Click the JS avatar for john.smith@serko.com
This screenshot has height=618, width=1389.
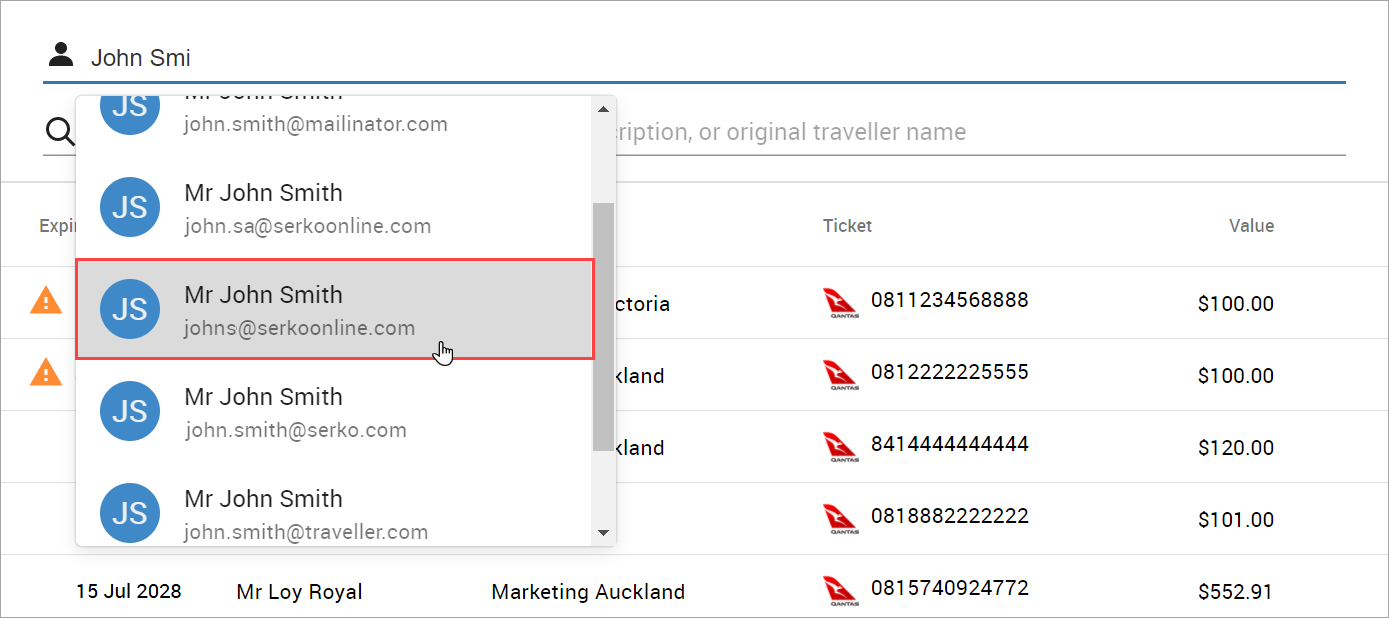click(x=129, y=411)
